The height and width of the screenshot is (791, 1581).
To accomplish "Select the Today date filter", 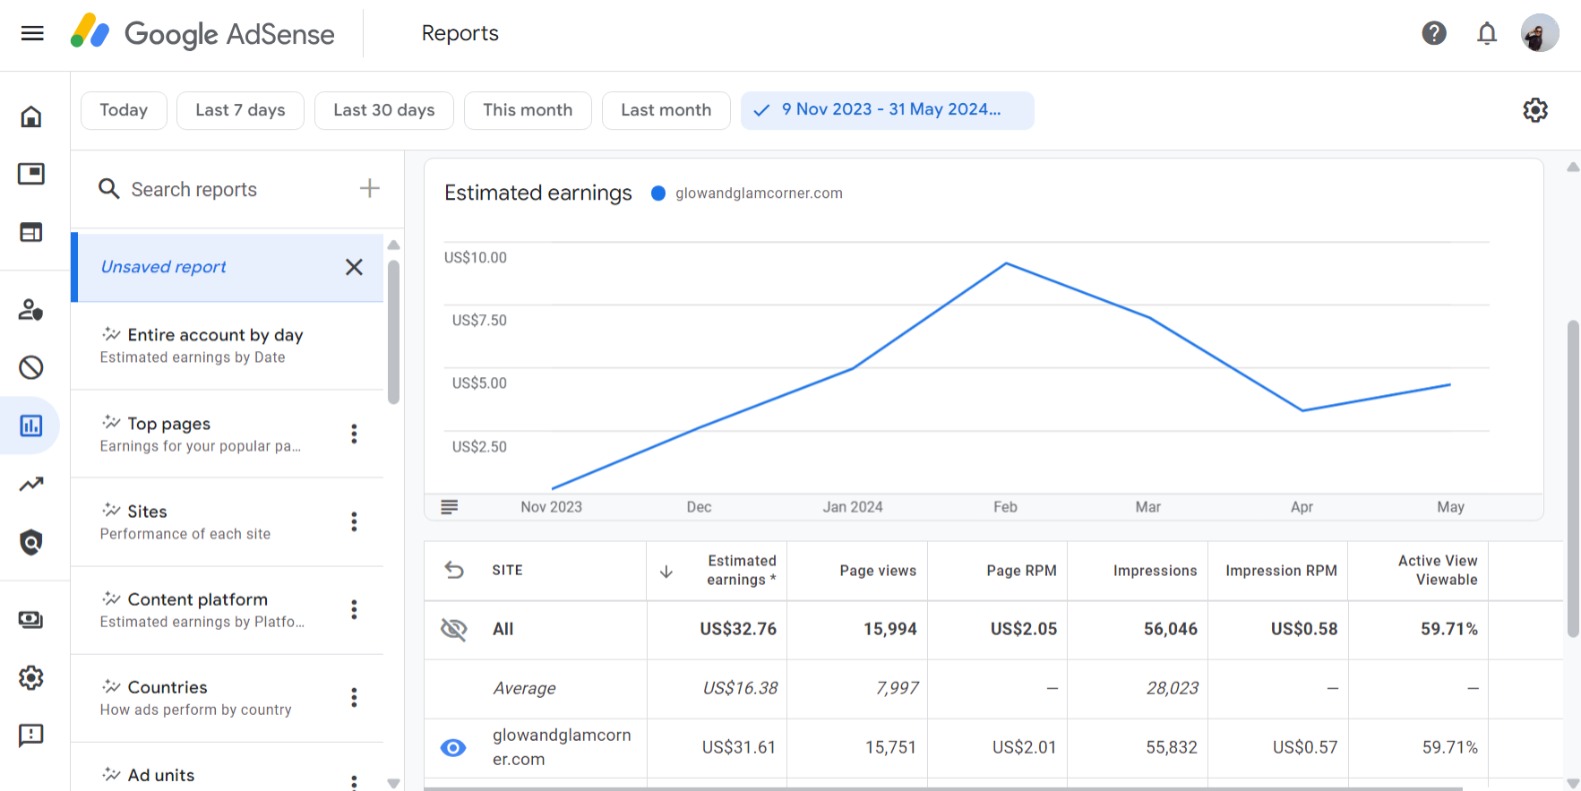I will tap(124, 110).
